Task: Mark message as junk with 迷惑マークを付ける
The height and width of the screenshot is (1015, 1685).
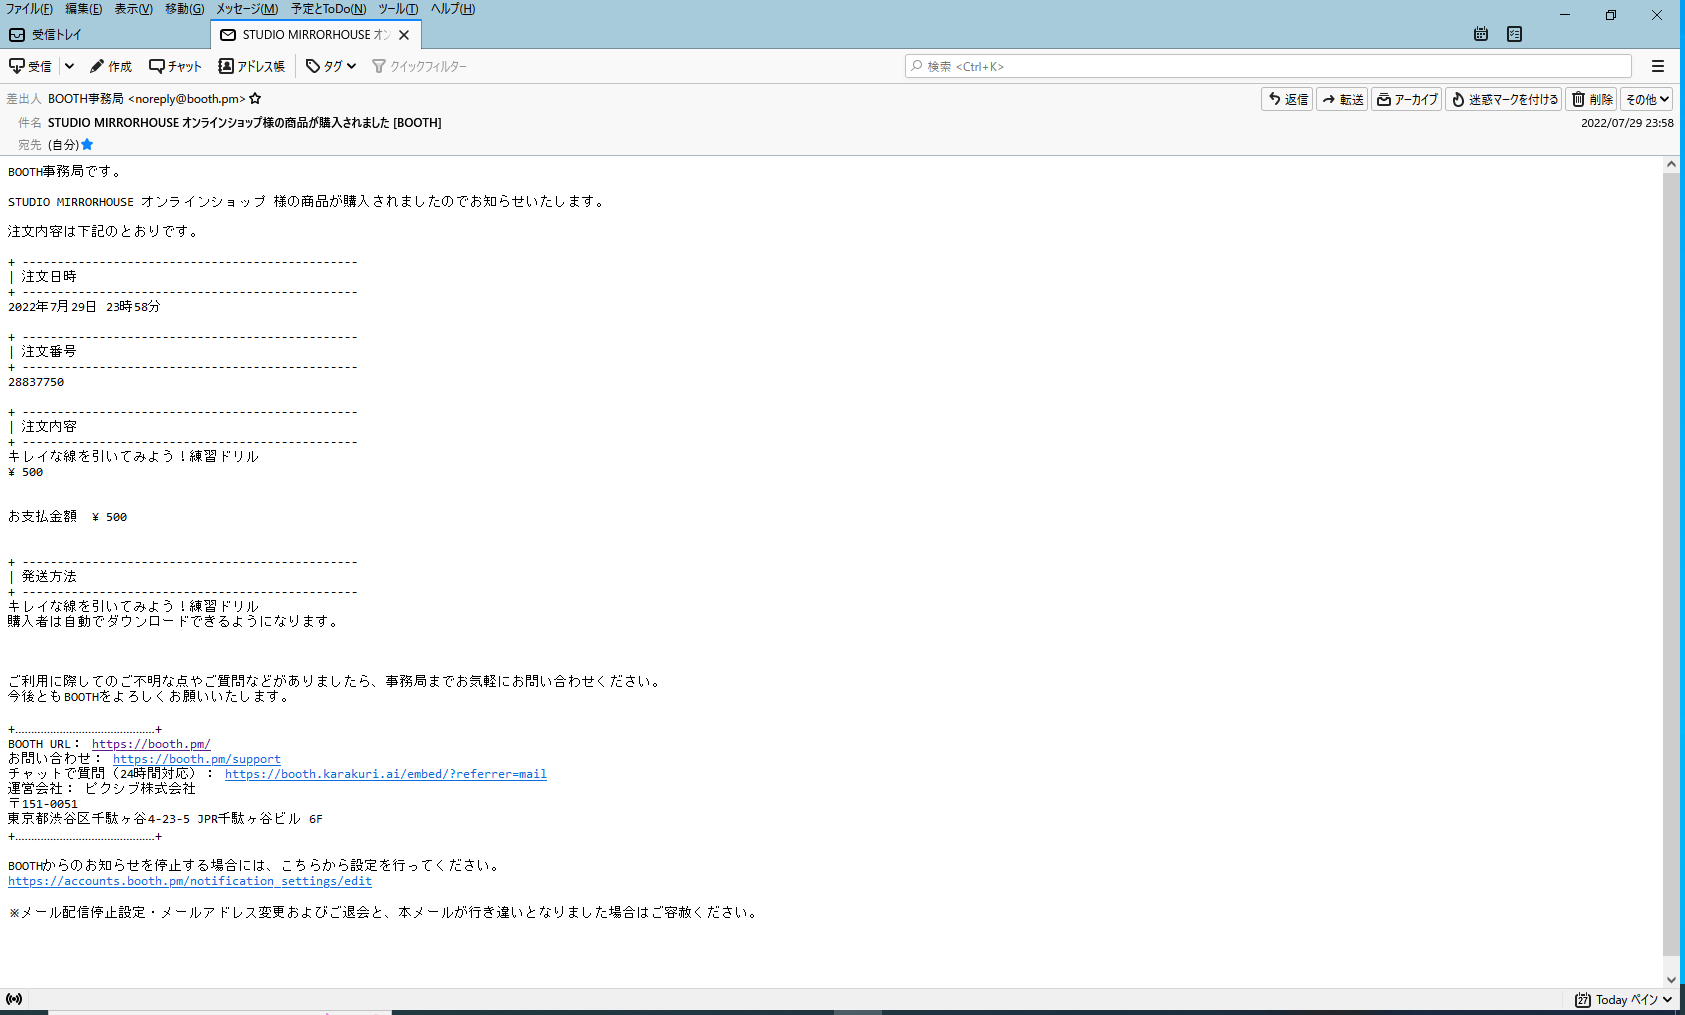Action: [x=1503, y=99]
